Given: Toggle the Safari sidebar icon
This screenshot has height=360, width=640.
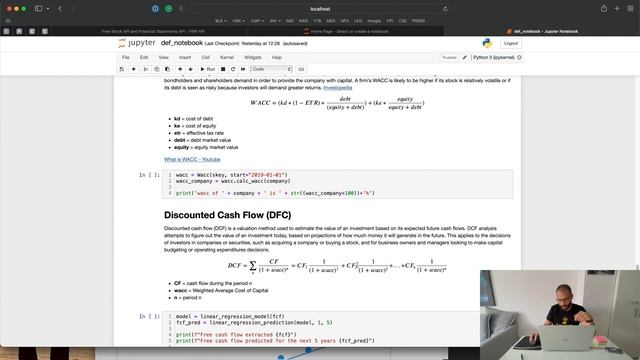Looking at the screenshot, I should click(x=38, y=9).
